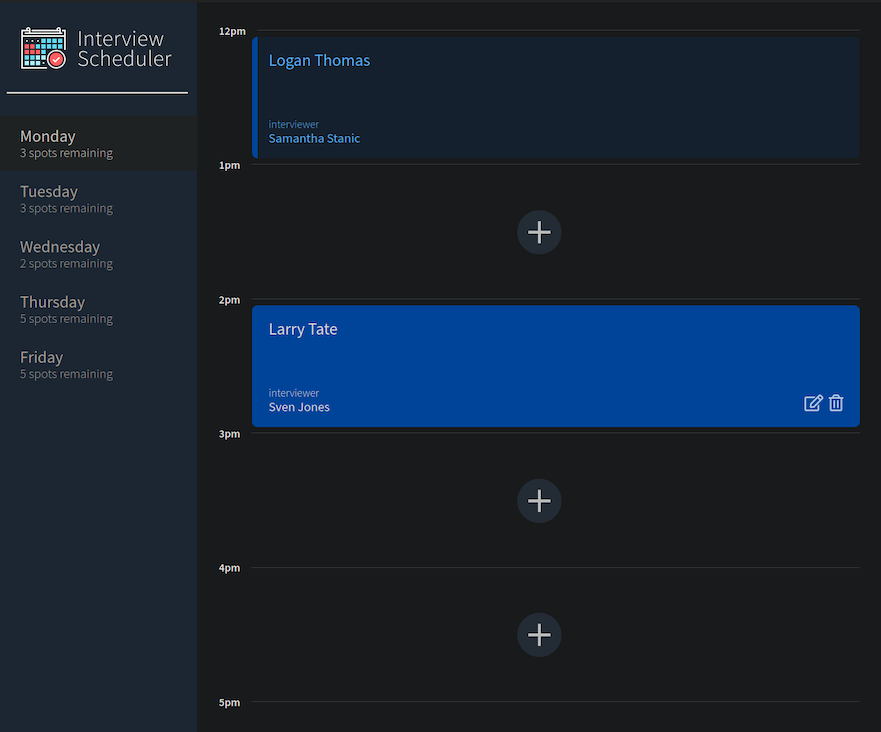Click the Interview Scheduler title text

click(124, 48)
